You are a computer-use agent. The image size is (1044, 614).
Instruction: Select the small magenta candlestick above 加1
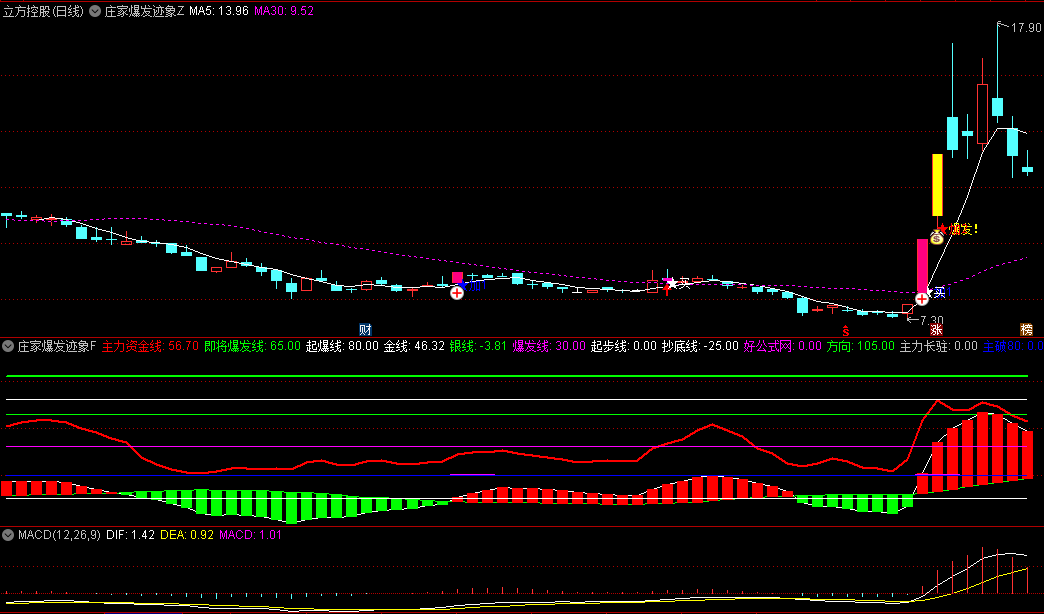tap(457, 278)
